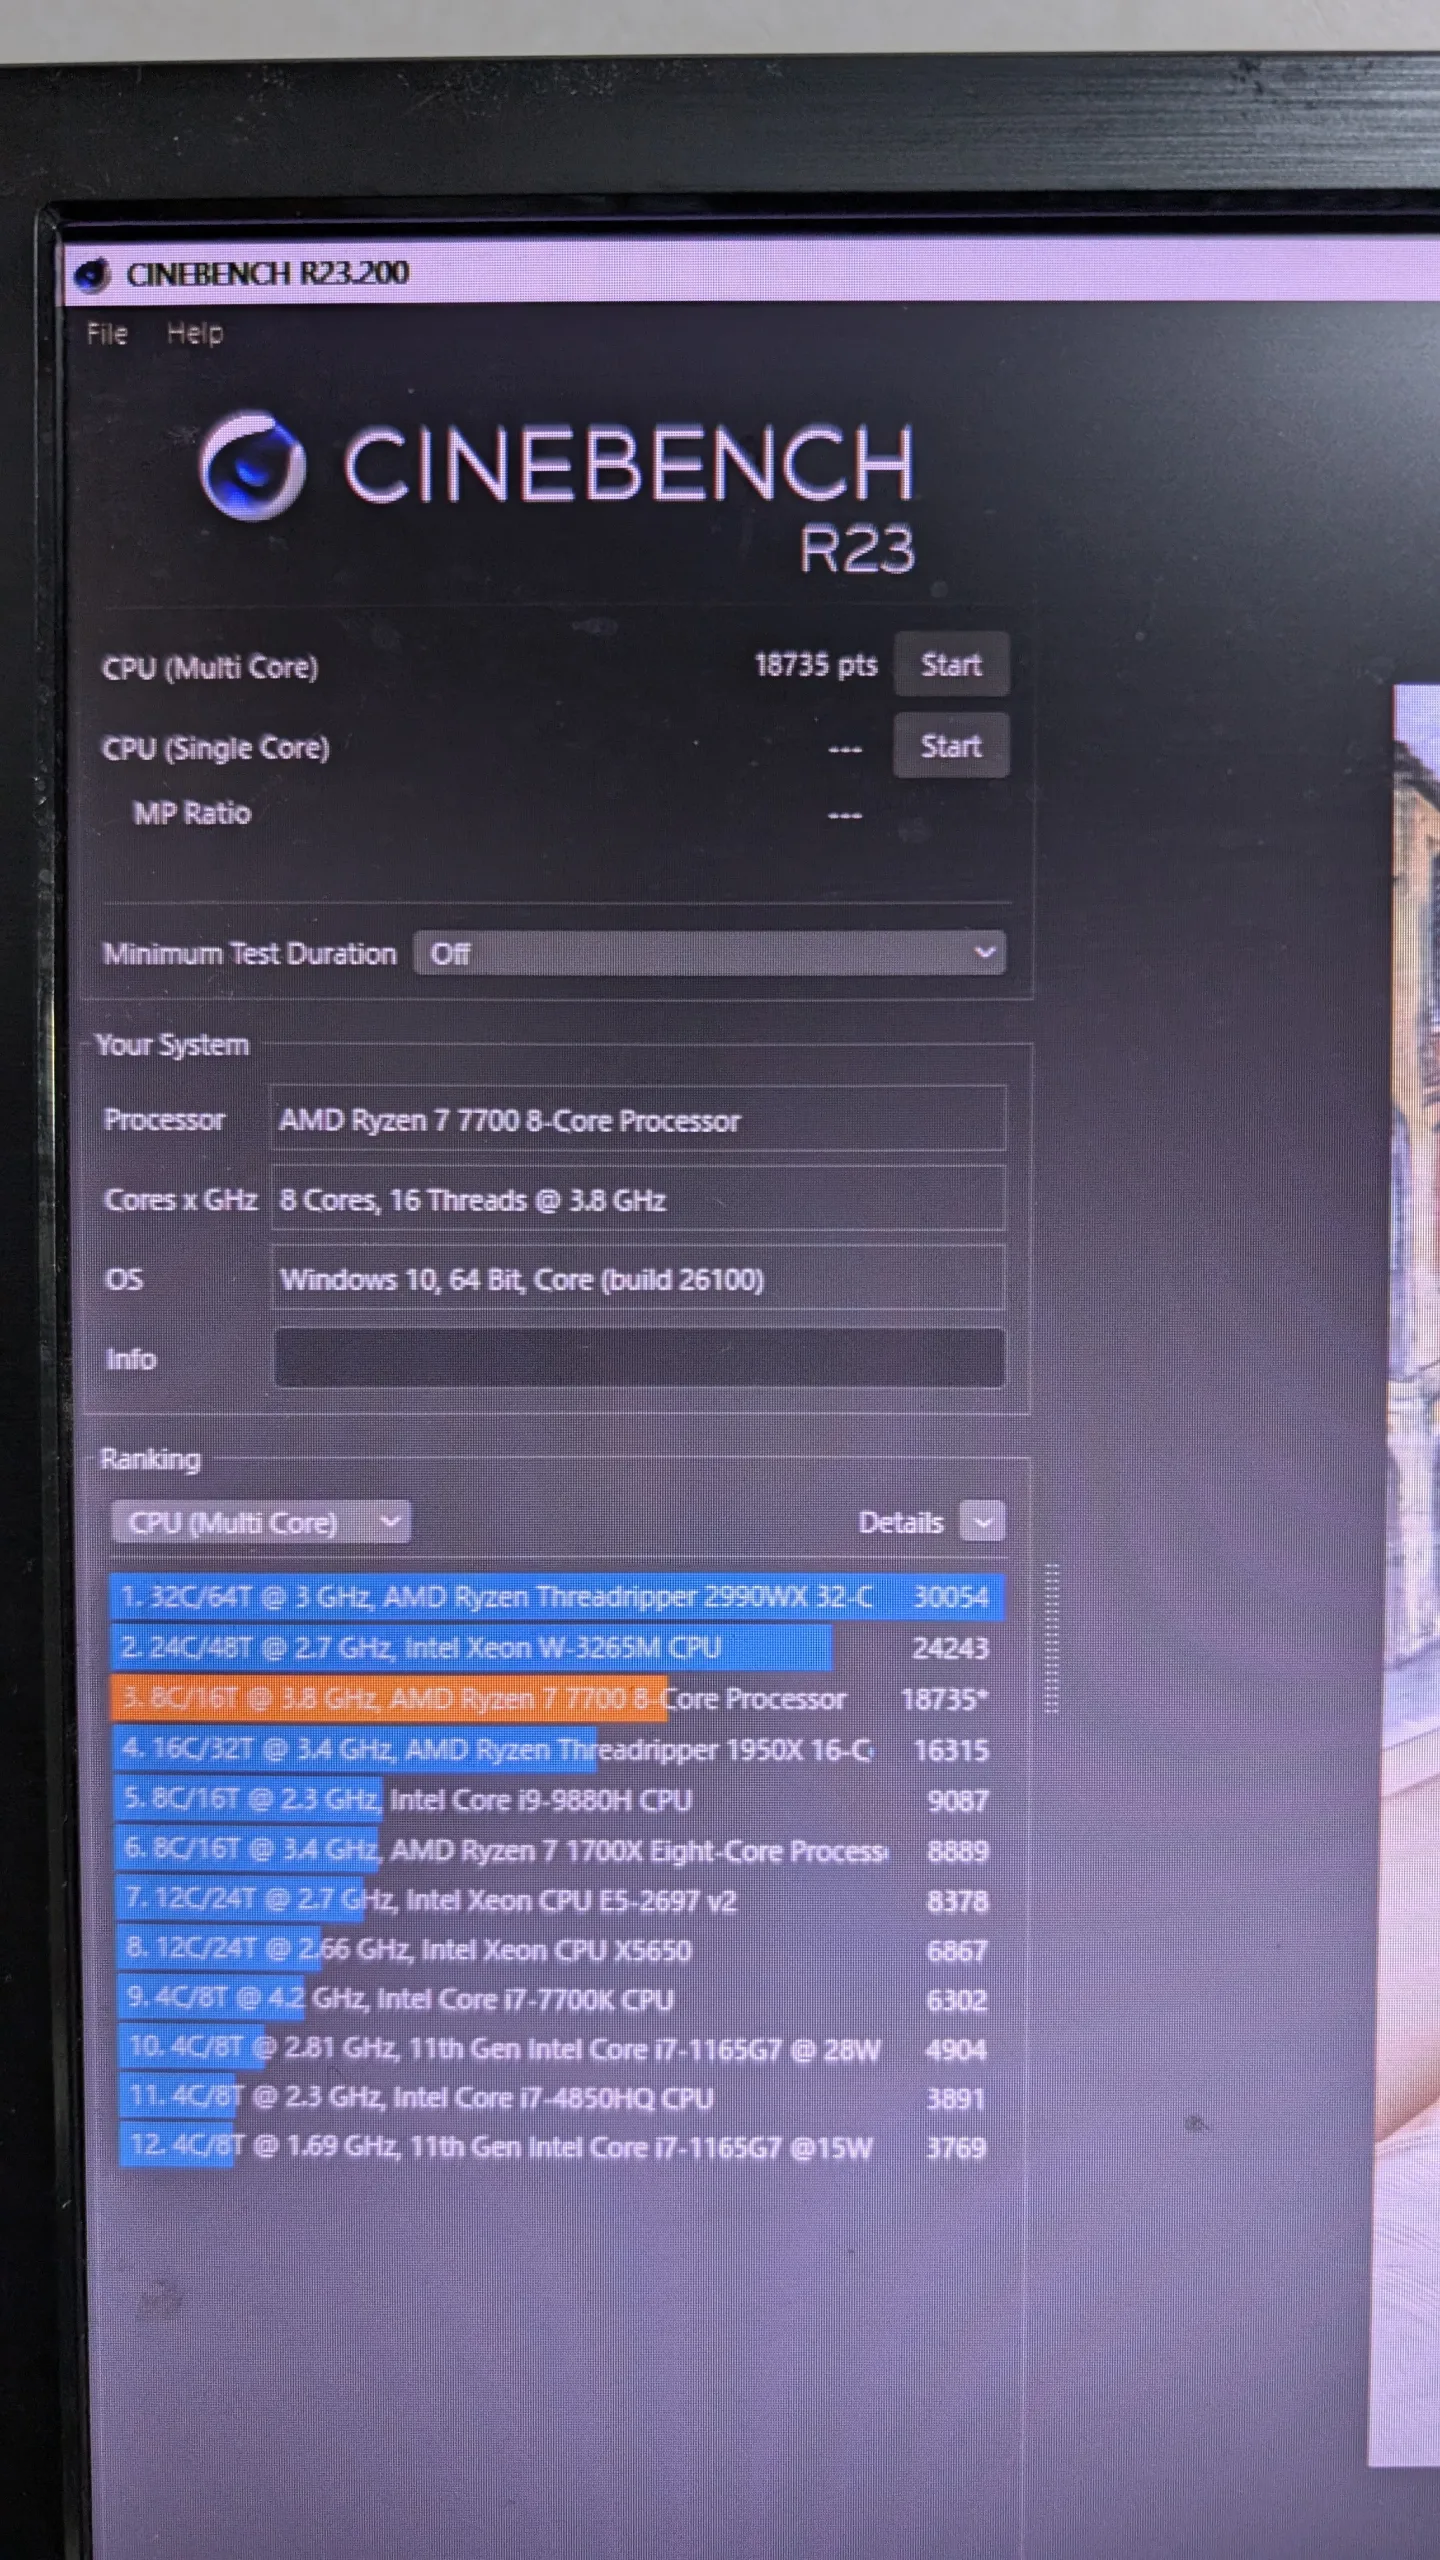This screenshot has height=2560, width=1440.
Task: Click the dotted panel splitter handle beside ranking
Action: (1051, 1639)
